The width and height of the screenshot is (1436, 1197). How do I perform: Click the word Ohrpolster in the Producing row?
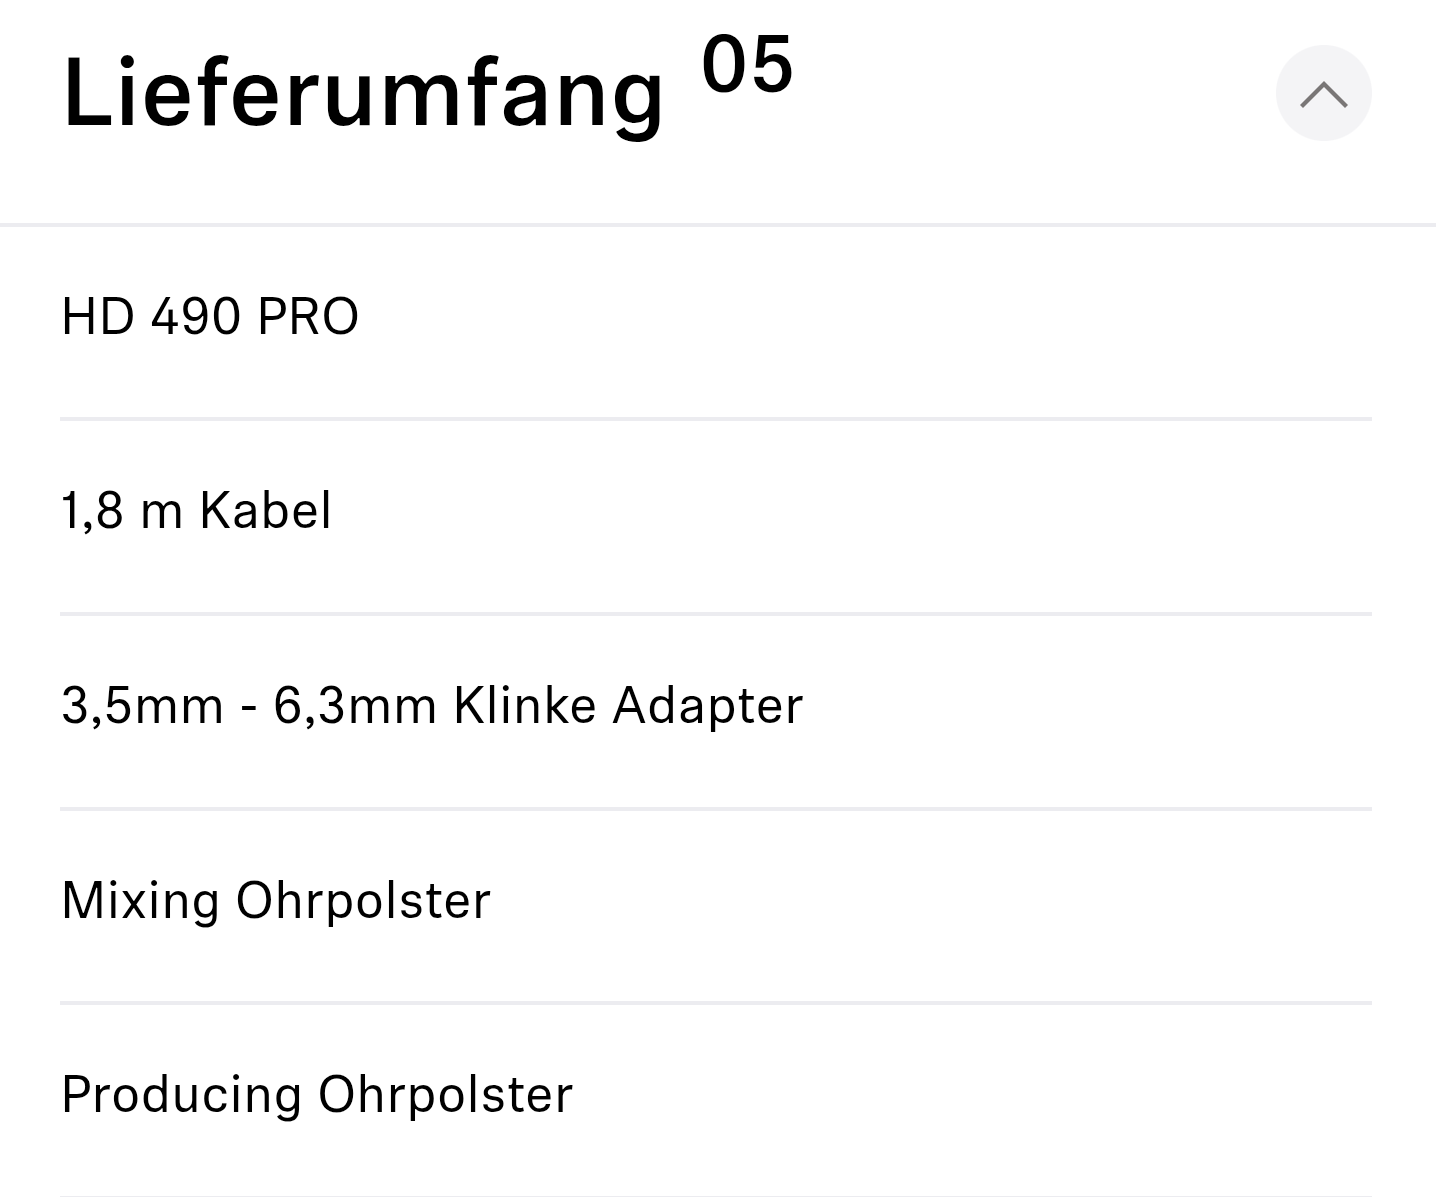[445, 1094]
